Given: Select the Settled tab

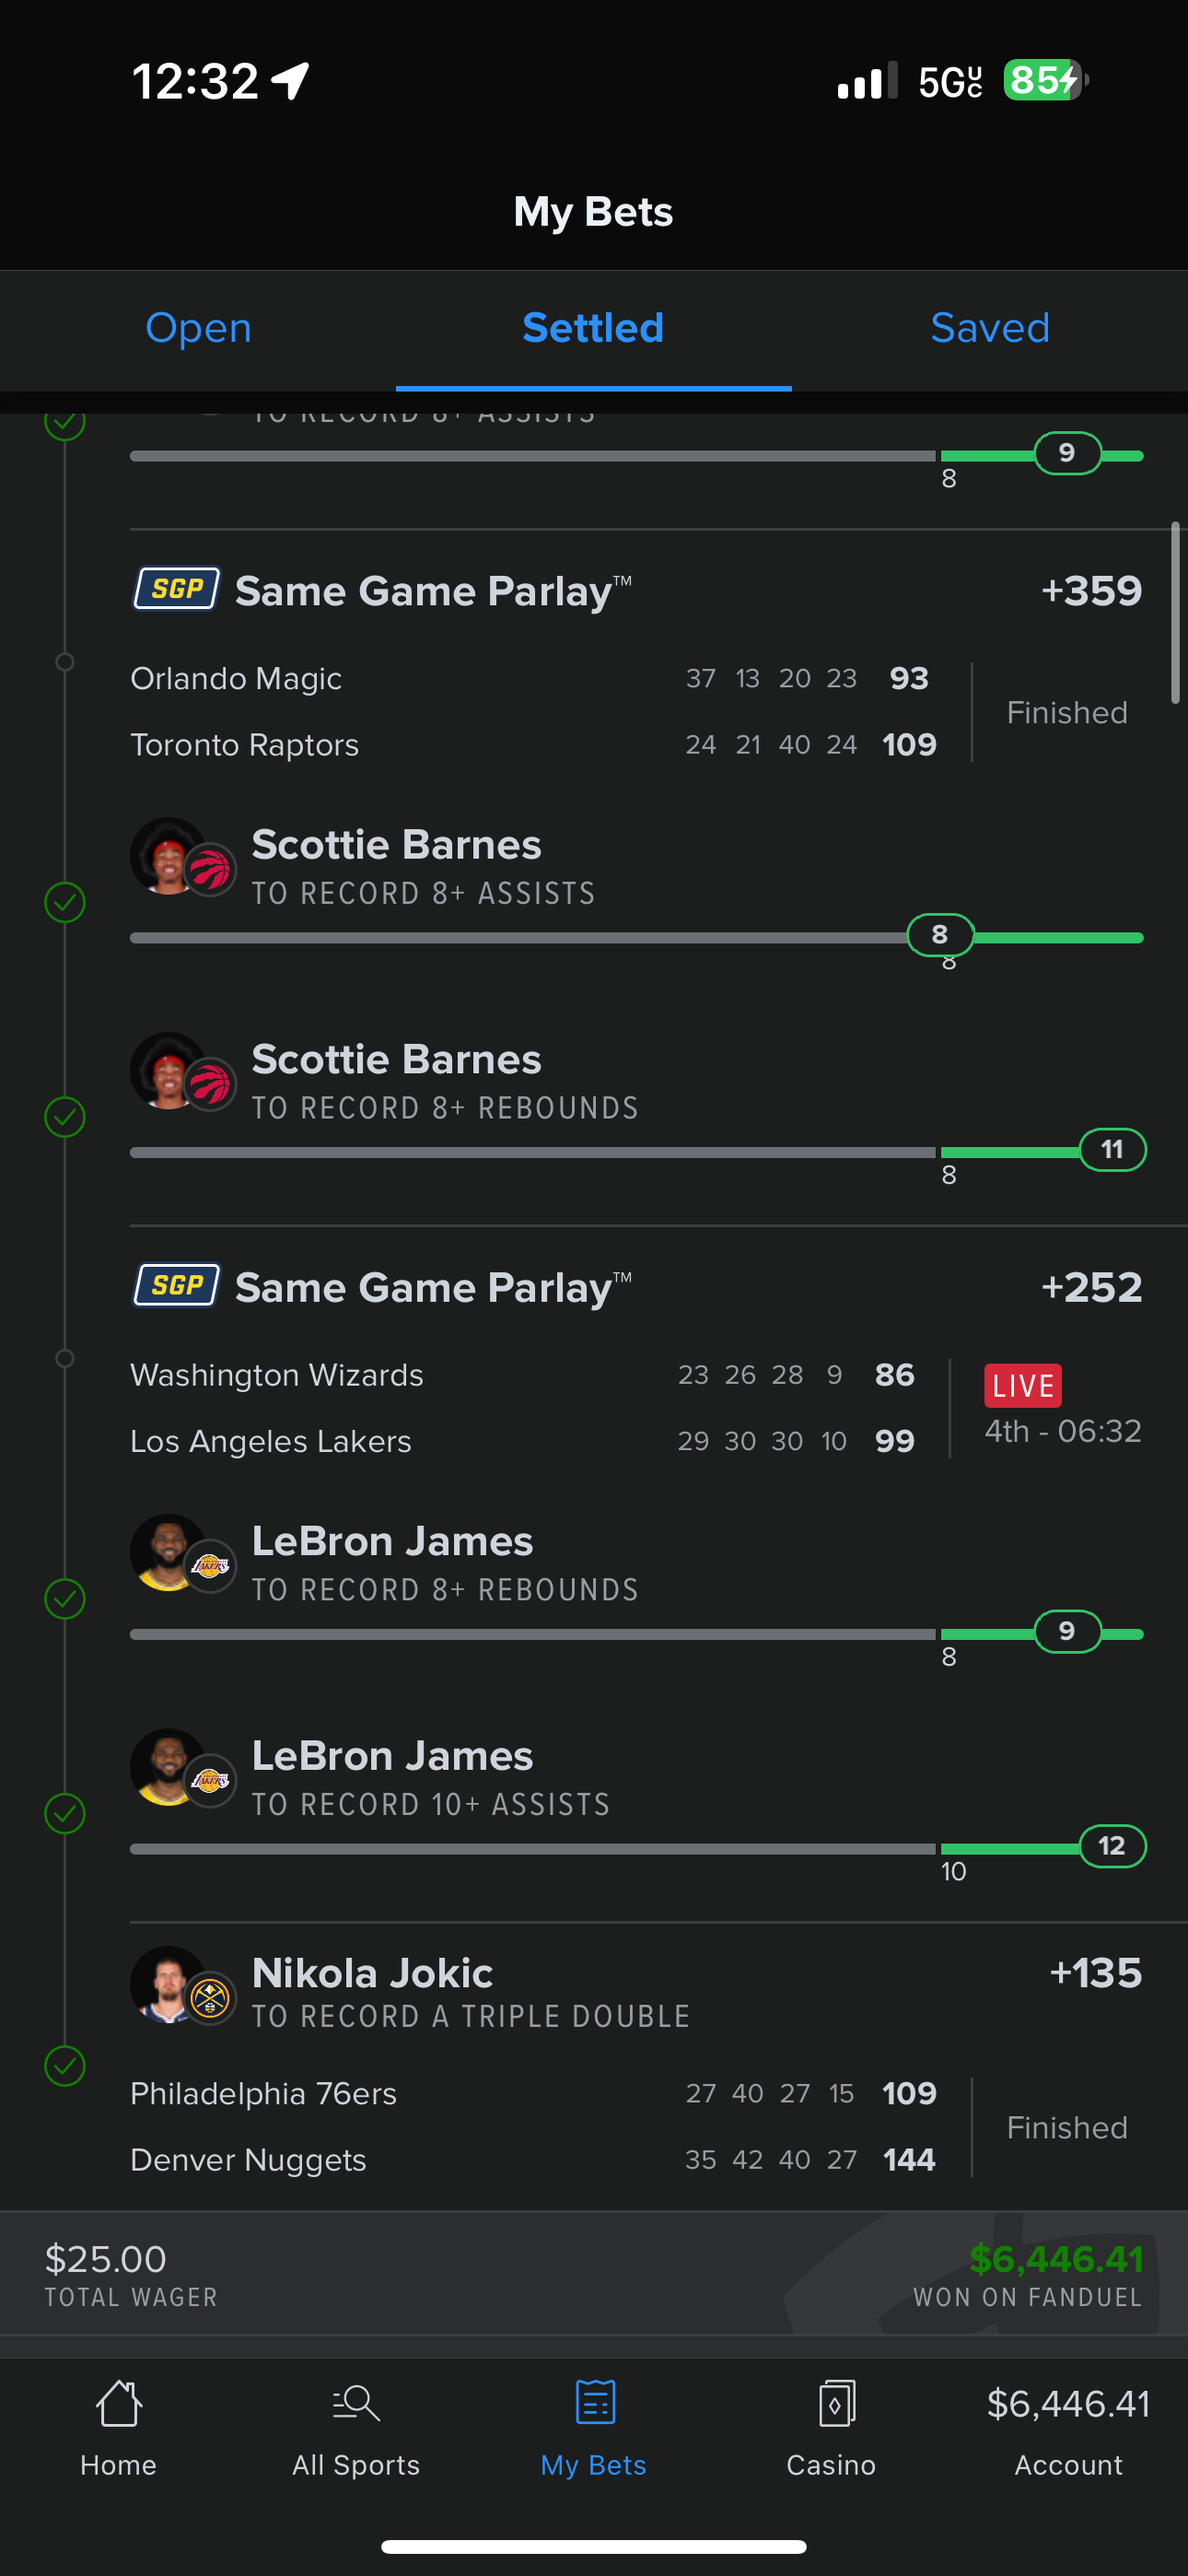Looking at the screenshot, I should click(x=593, y=328).
